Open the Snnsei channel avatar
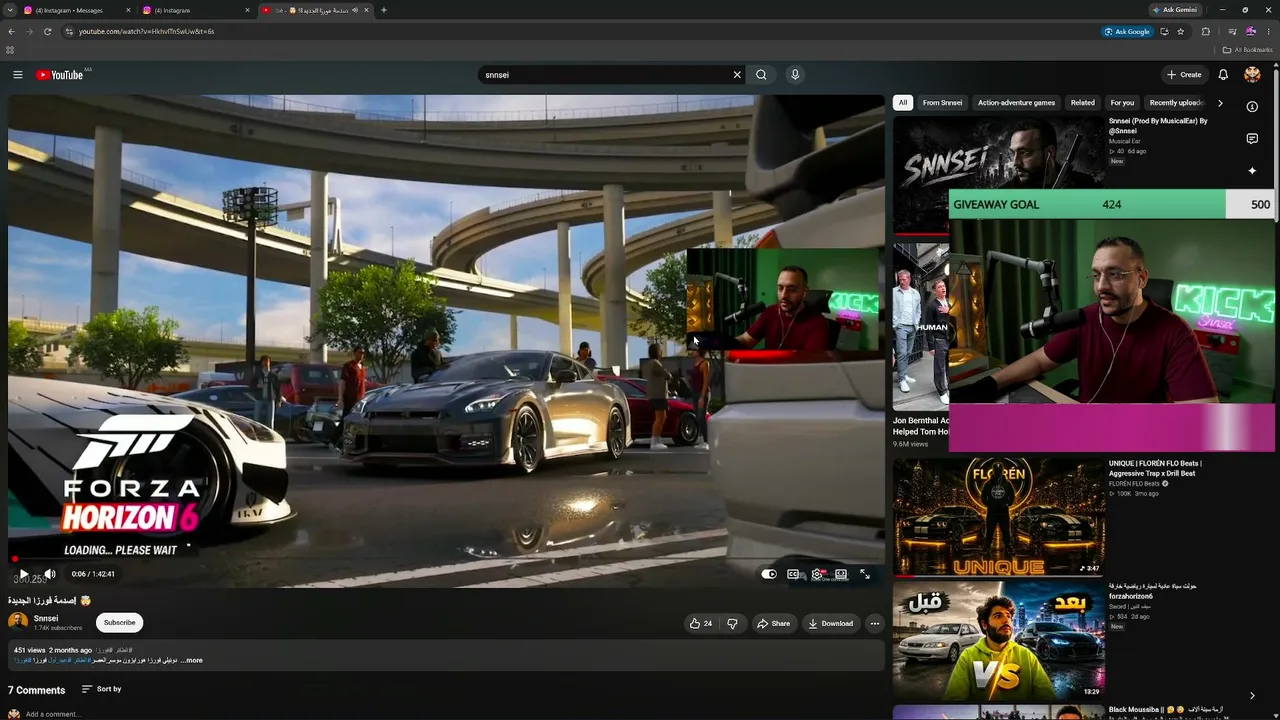1280x720 pixels. coord(18,622)
